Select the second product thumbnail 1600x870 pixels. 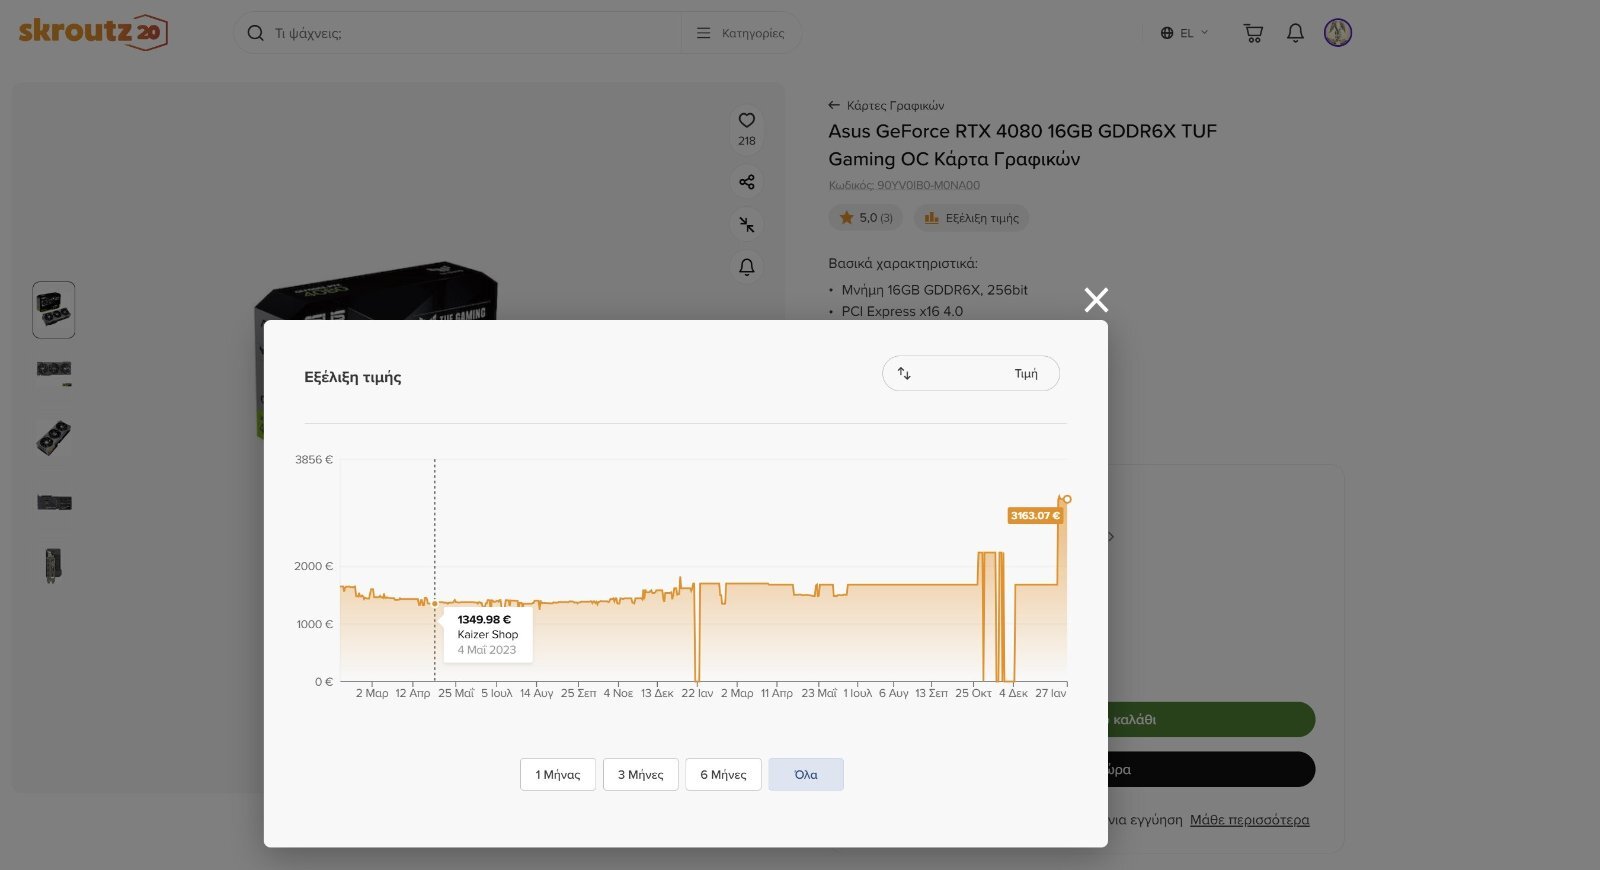(54, 372)
